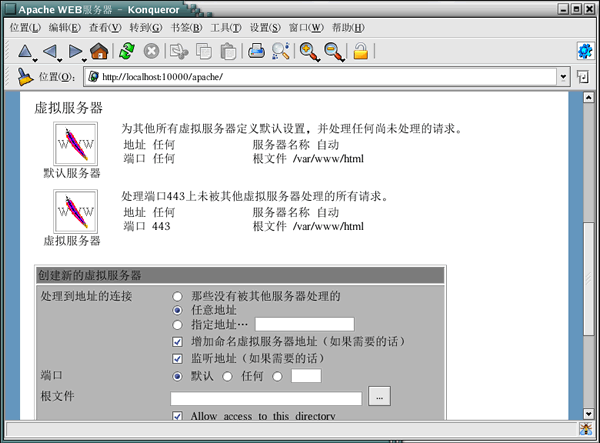Screen dimensions: 600x443
Task: Open the 设置(S) menu
Action: 265,28
